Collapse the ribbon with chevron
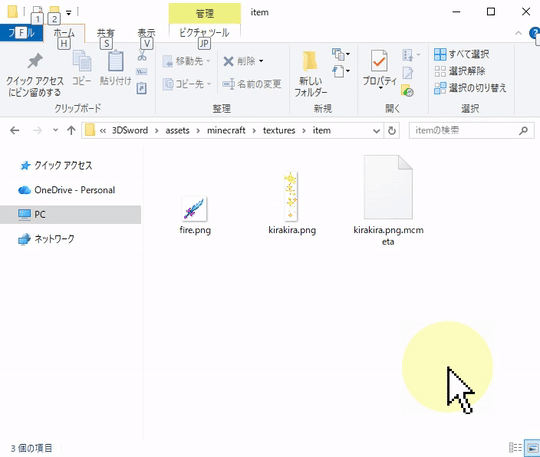540x457 pixels. (x=518, y=33)
